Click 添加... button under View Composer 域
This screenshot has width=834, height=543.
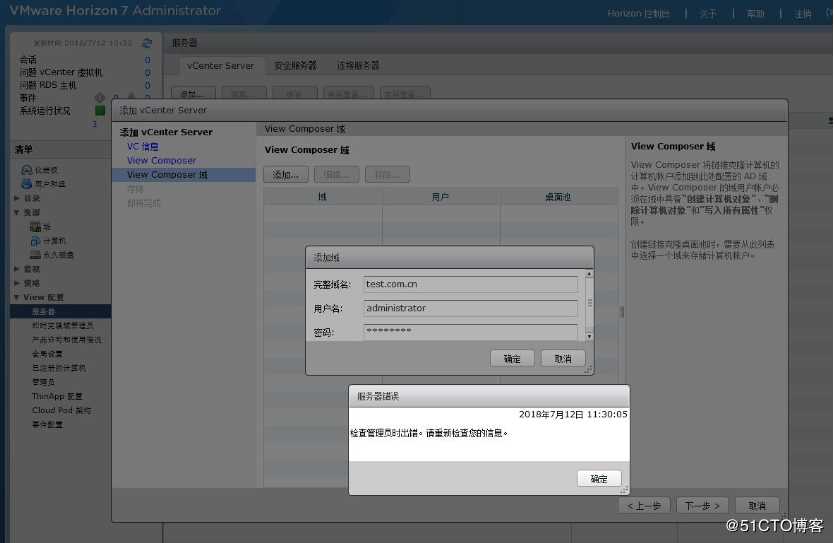point(286,174)
